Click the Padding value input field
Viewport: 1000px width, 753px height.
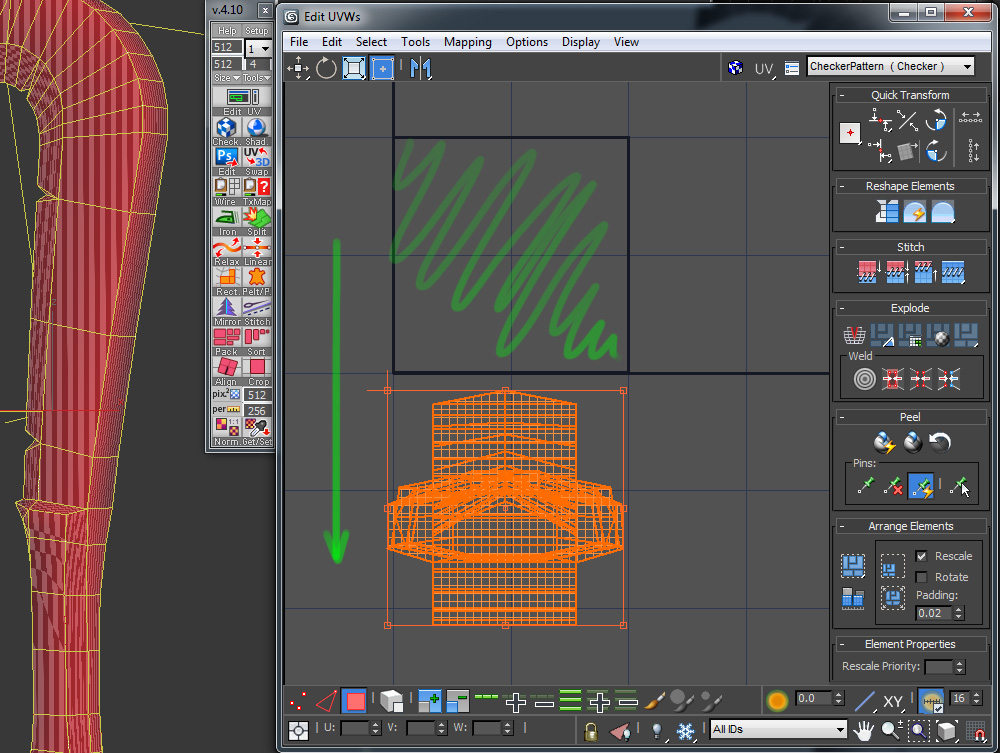[x=934, y=613]
